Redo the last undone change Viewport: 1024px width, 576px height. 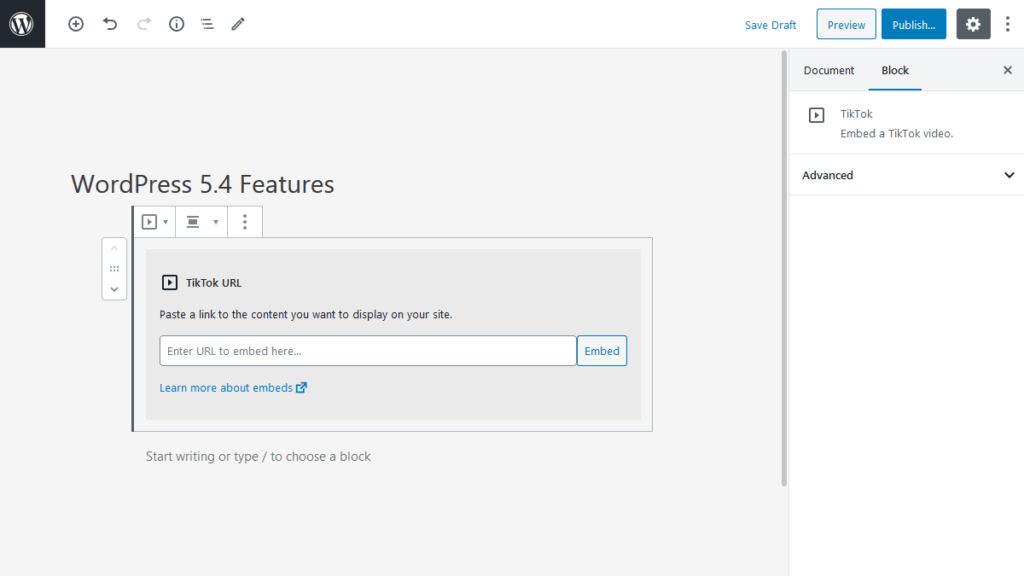[144, 24]
